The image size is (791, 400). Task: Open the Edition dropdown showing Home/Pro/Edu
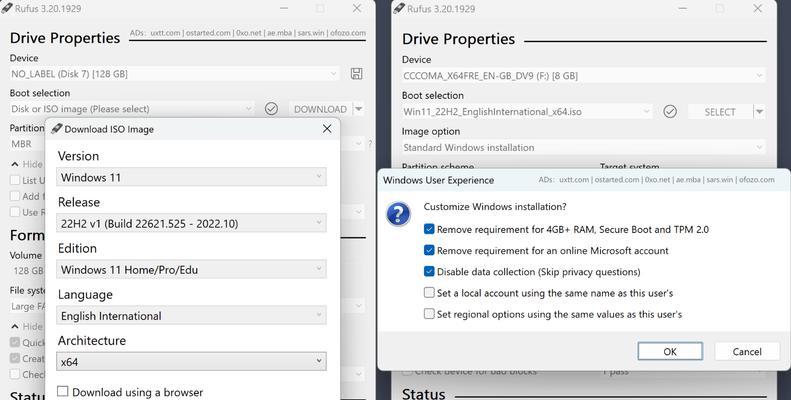(191, 269)
